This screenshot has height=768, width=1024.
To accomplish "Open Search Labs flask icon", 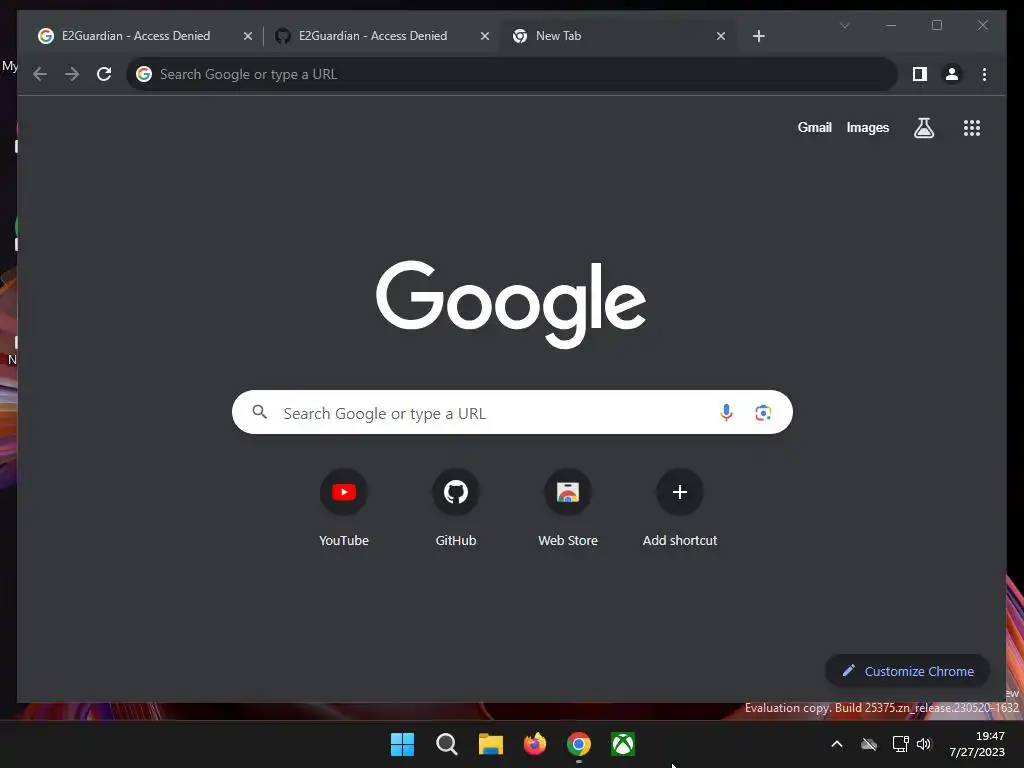I will [x=923, y=128].
